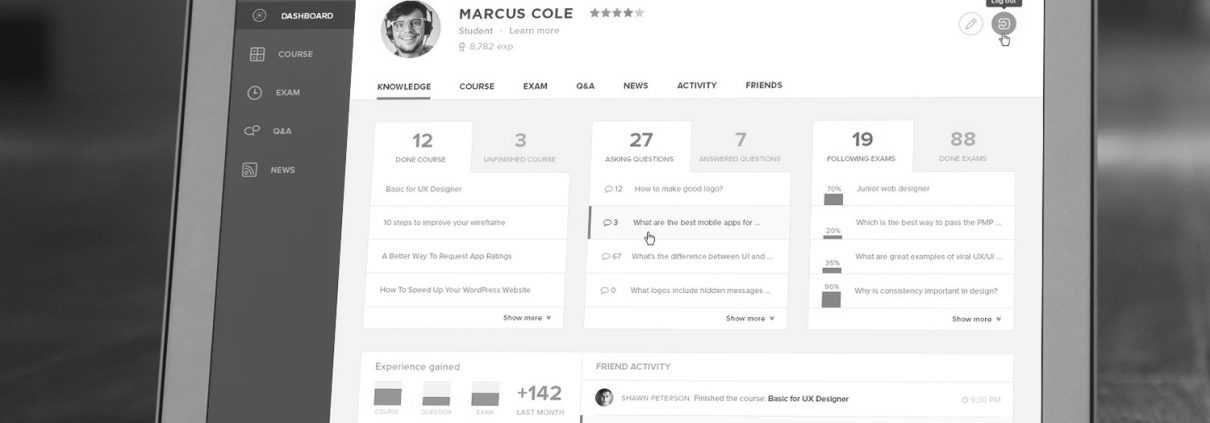Open the Q&A chat bubbles sidebar icon

pyautogui.click(x=253, y=131)
